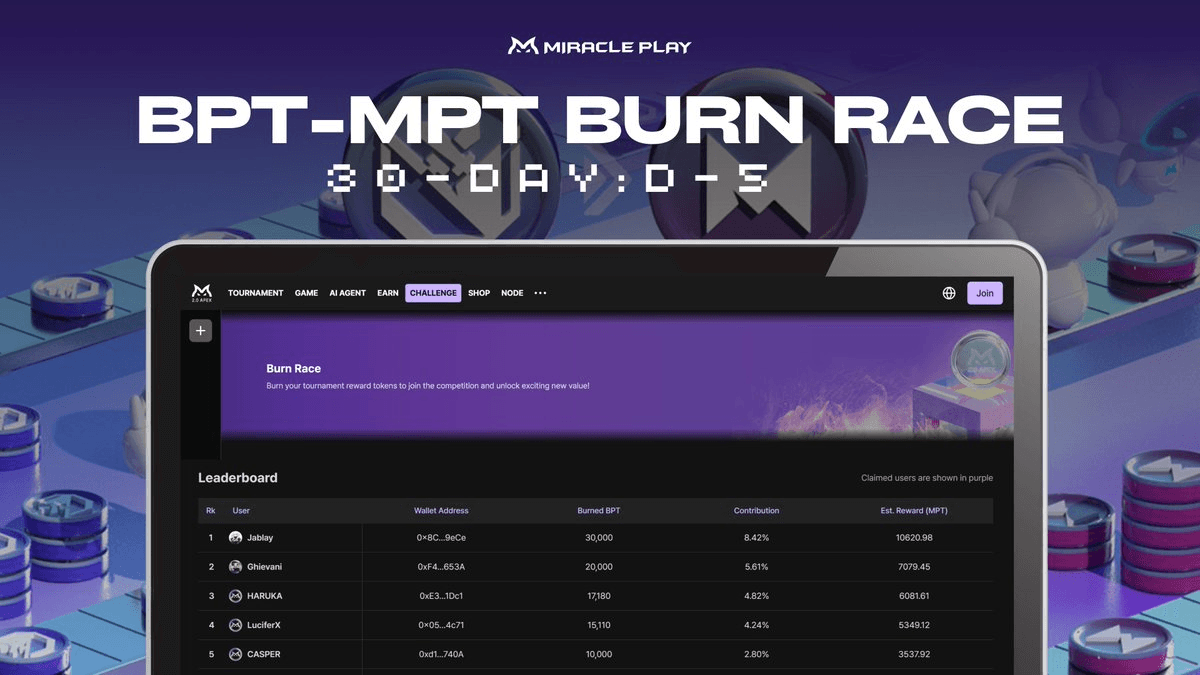This screenshot has height=675, width=1200.
Task: Click the user name Jablay
Action: tap(260, 538)
